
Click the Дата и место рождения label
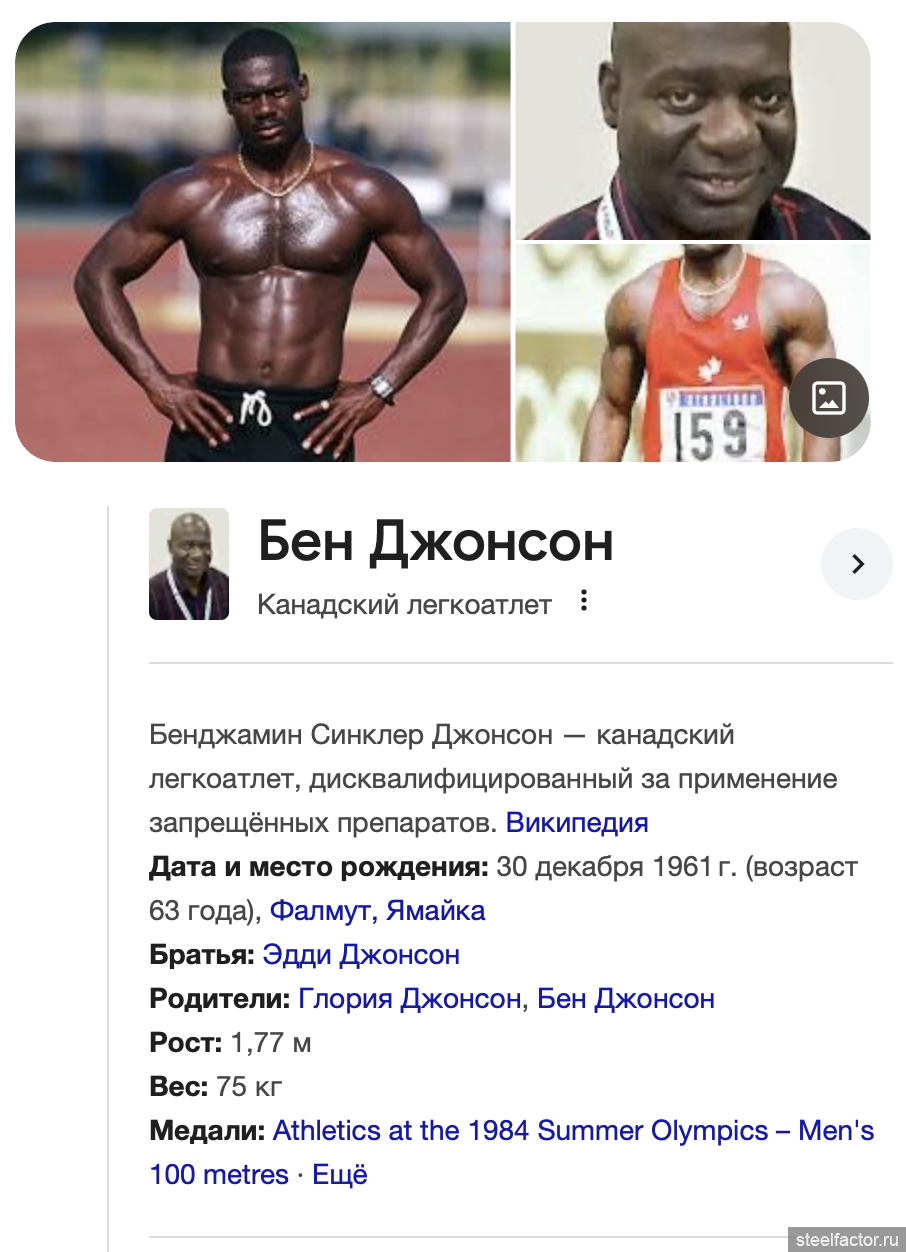point(319,867)
